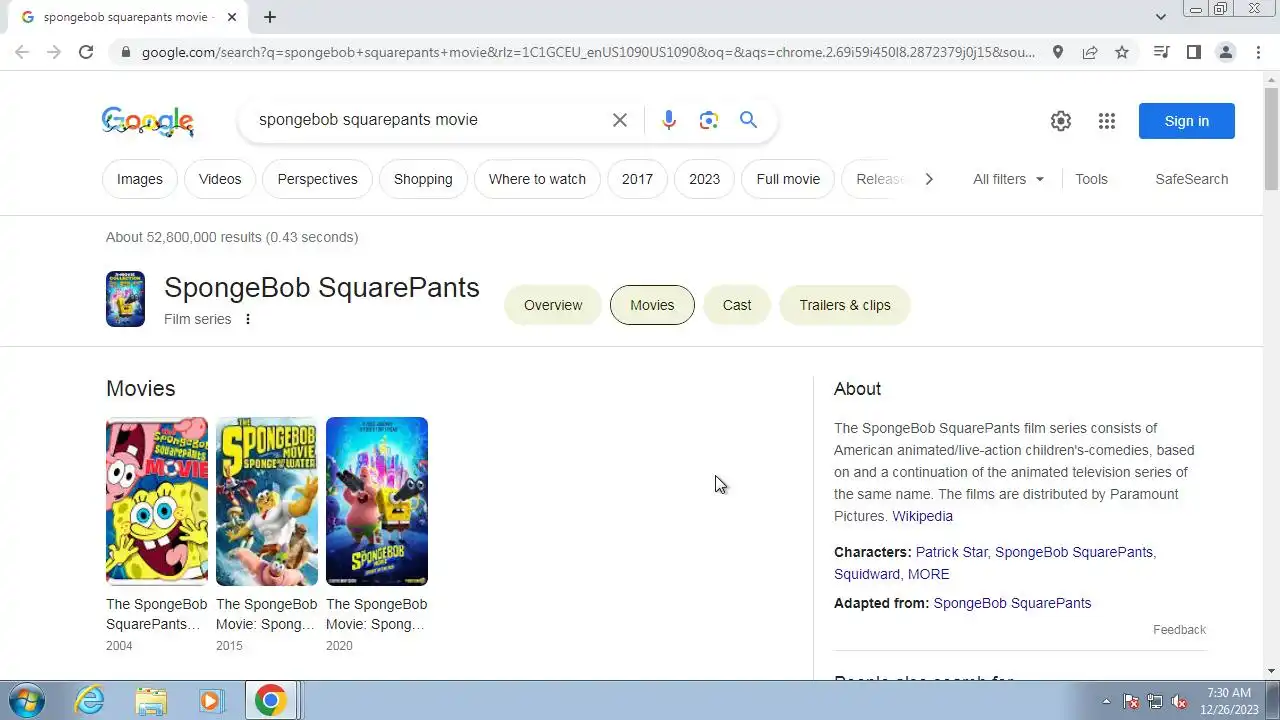Click the magnifying glass search button
1280x720 pixels.
click(748, 120)
